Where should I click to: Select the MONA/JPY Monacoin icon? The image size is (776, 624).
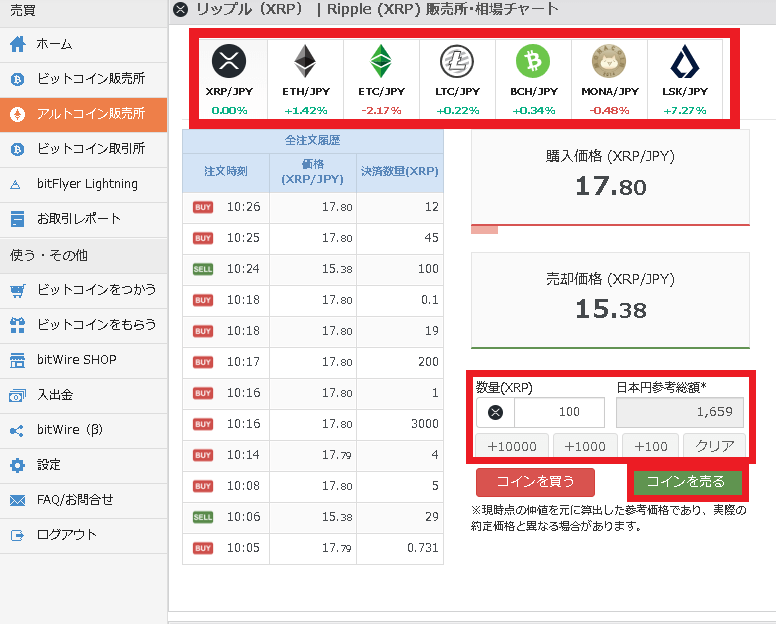[609, 61]
